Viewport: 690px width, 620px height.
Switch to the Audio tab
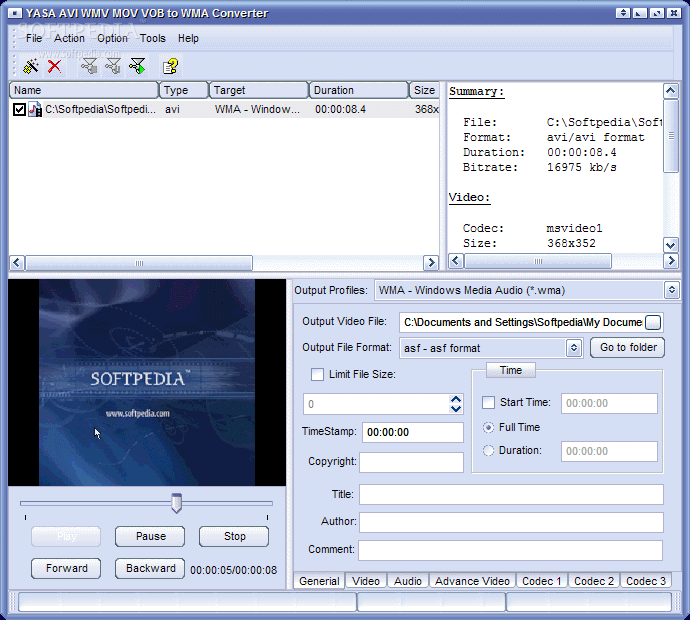[x=408, y=581]
